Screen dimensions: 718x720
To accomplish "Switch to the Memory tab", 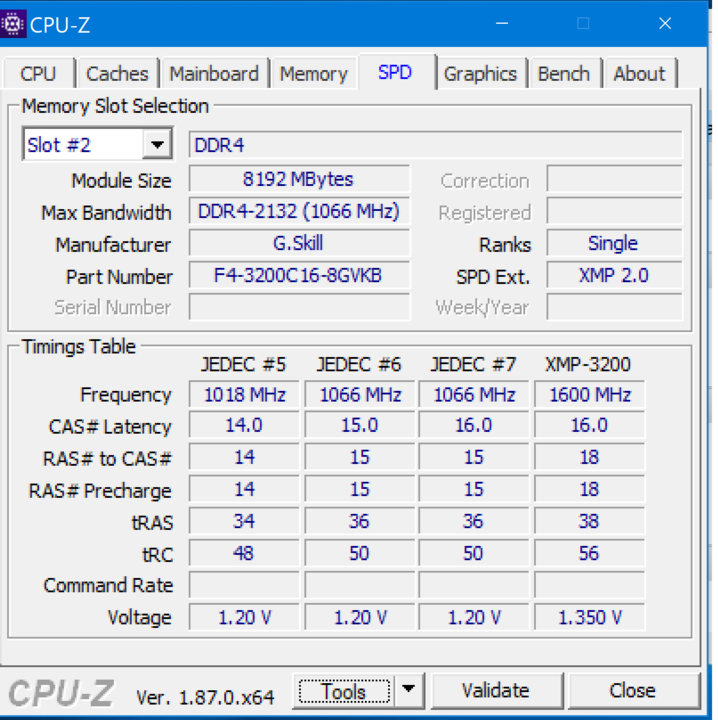I will [314, 73].
